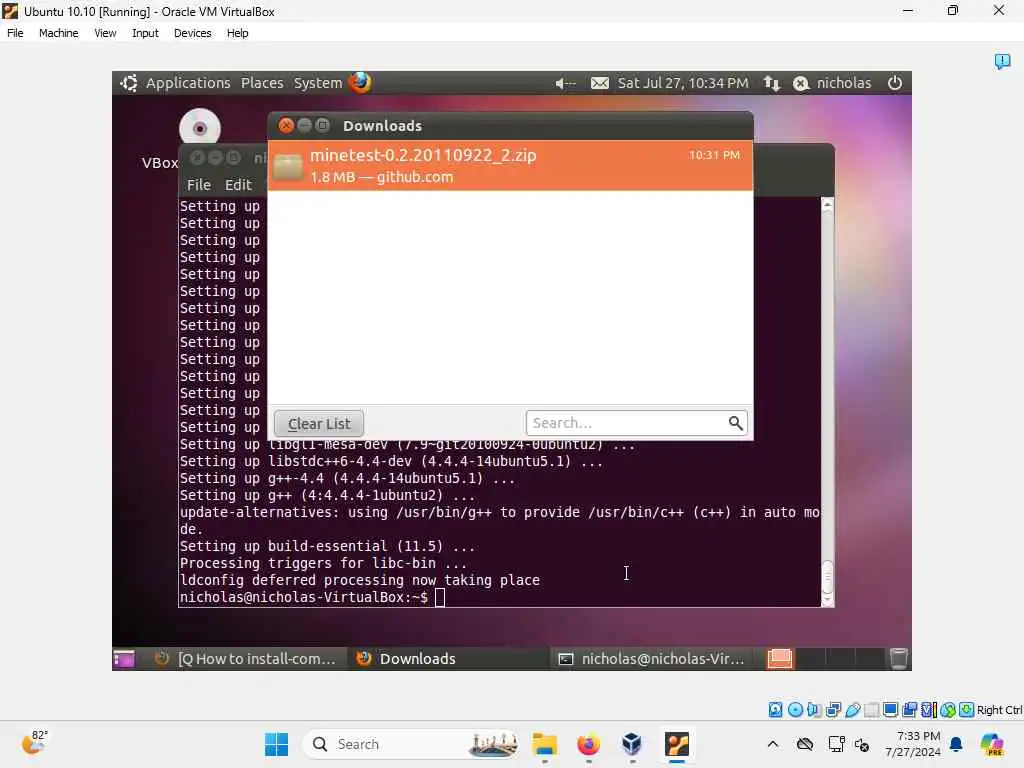Switch to the orange workspace switcher cell
This screenshot has height=768, width=1024.
point(780,659)
